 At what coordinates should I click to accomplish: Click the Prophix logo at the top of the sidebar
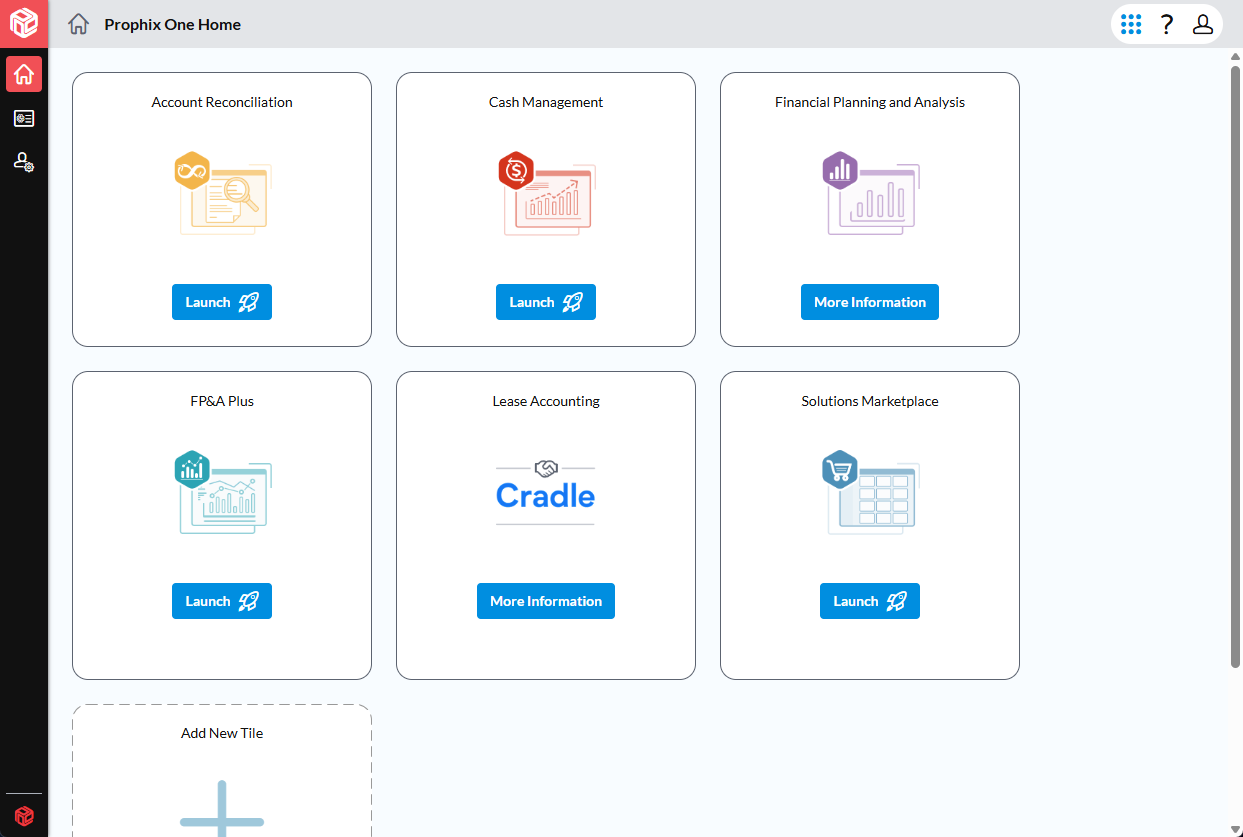pyautogui.click(x=24, y=23)
